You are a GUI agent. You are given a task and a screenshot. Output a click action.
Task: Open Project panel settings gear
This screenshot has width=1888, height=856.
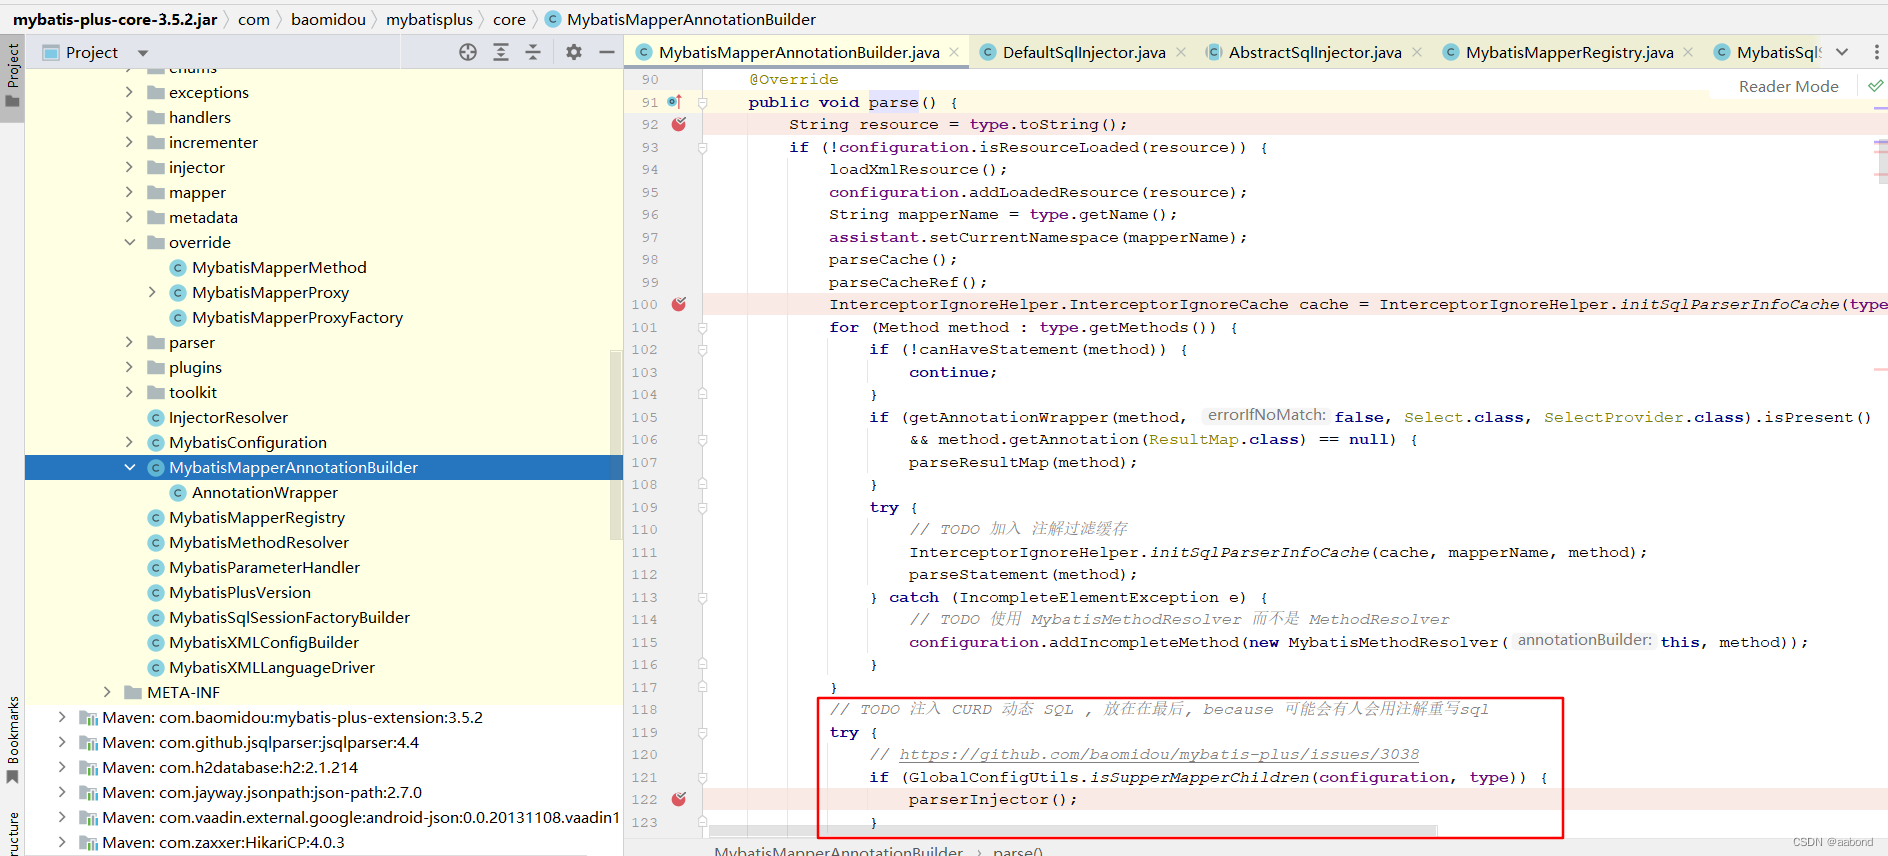(574, 52)
